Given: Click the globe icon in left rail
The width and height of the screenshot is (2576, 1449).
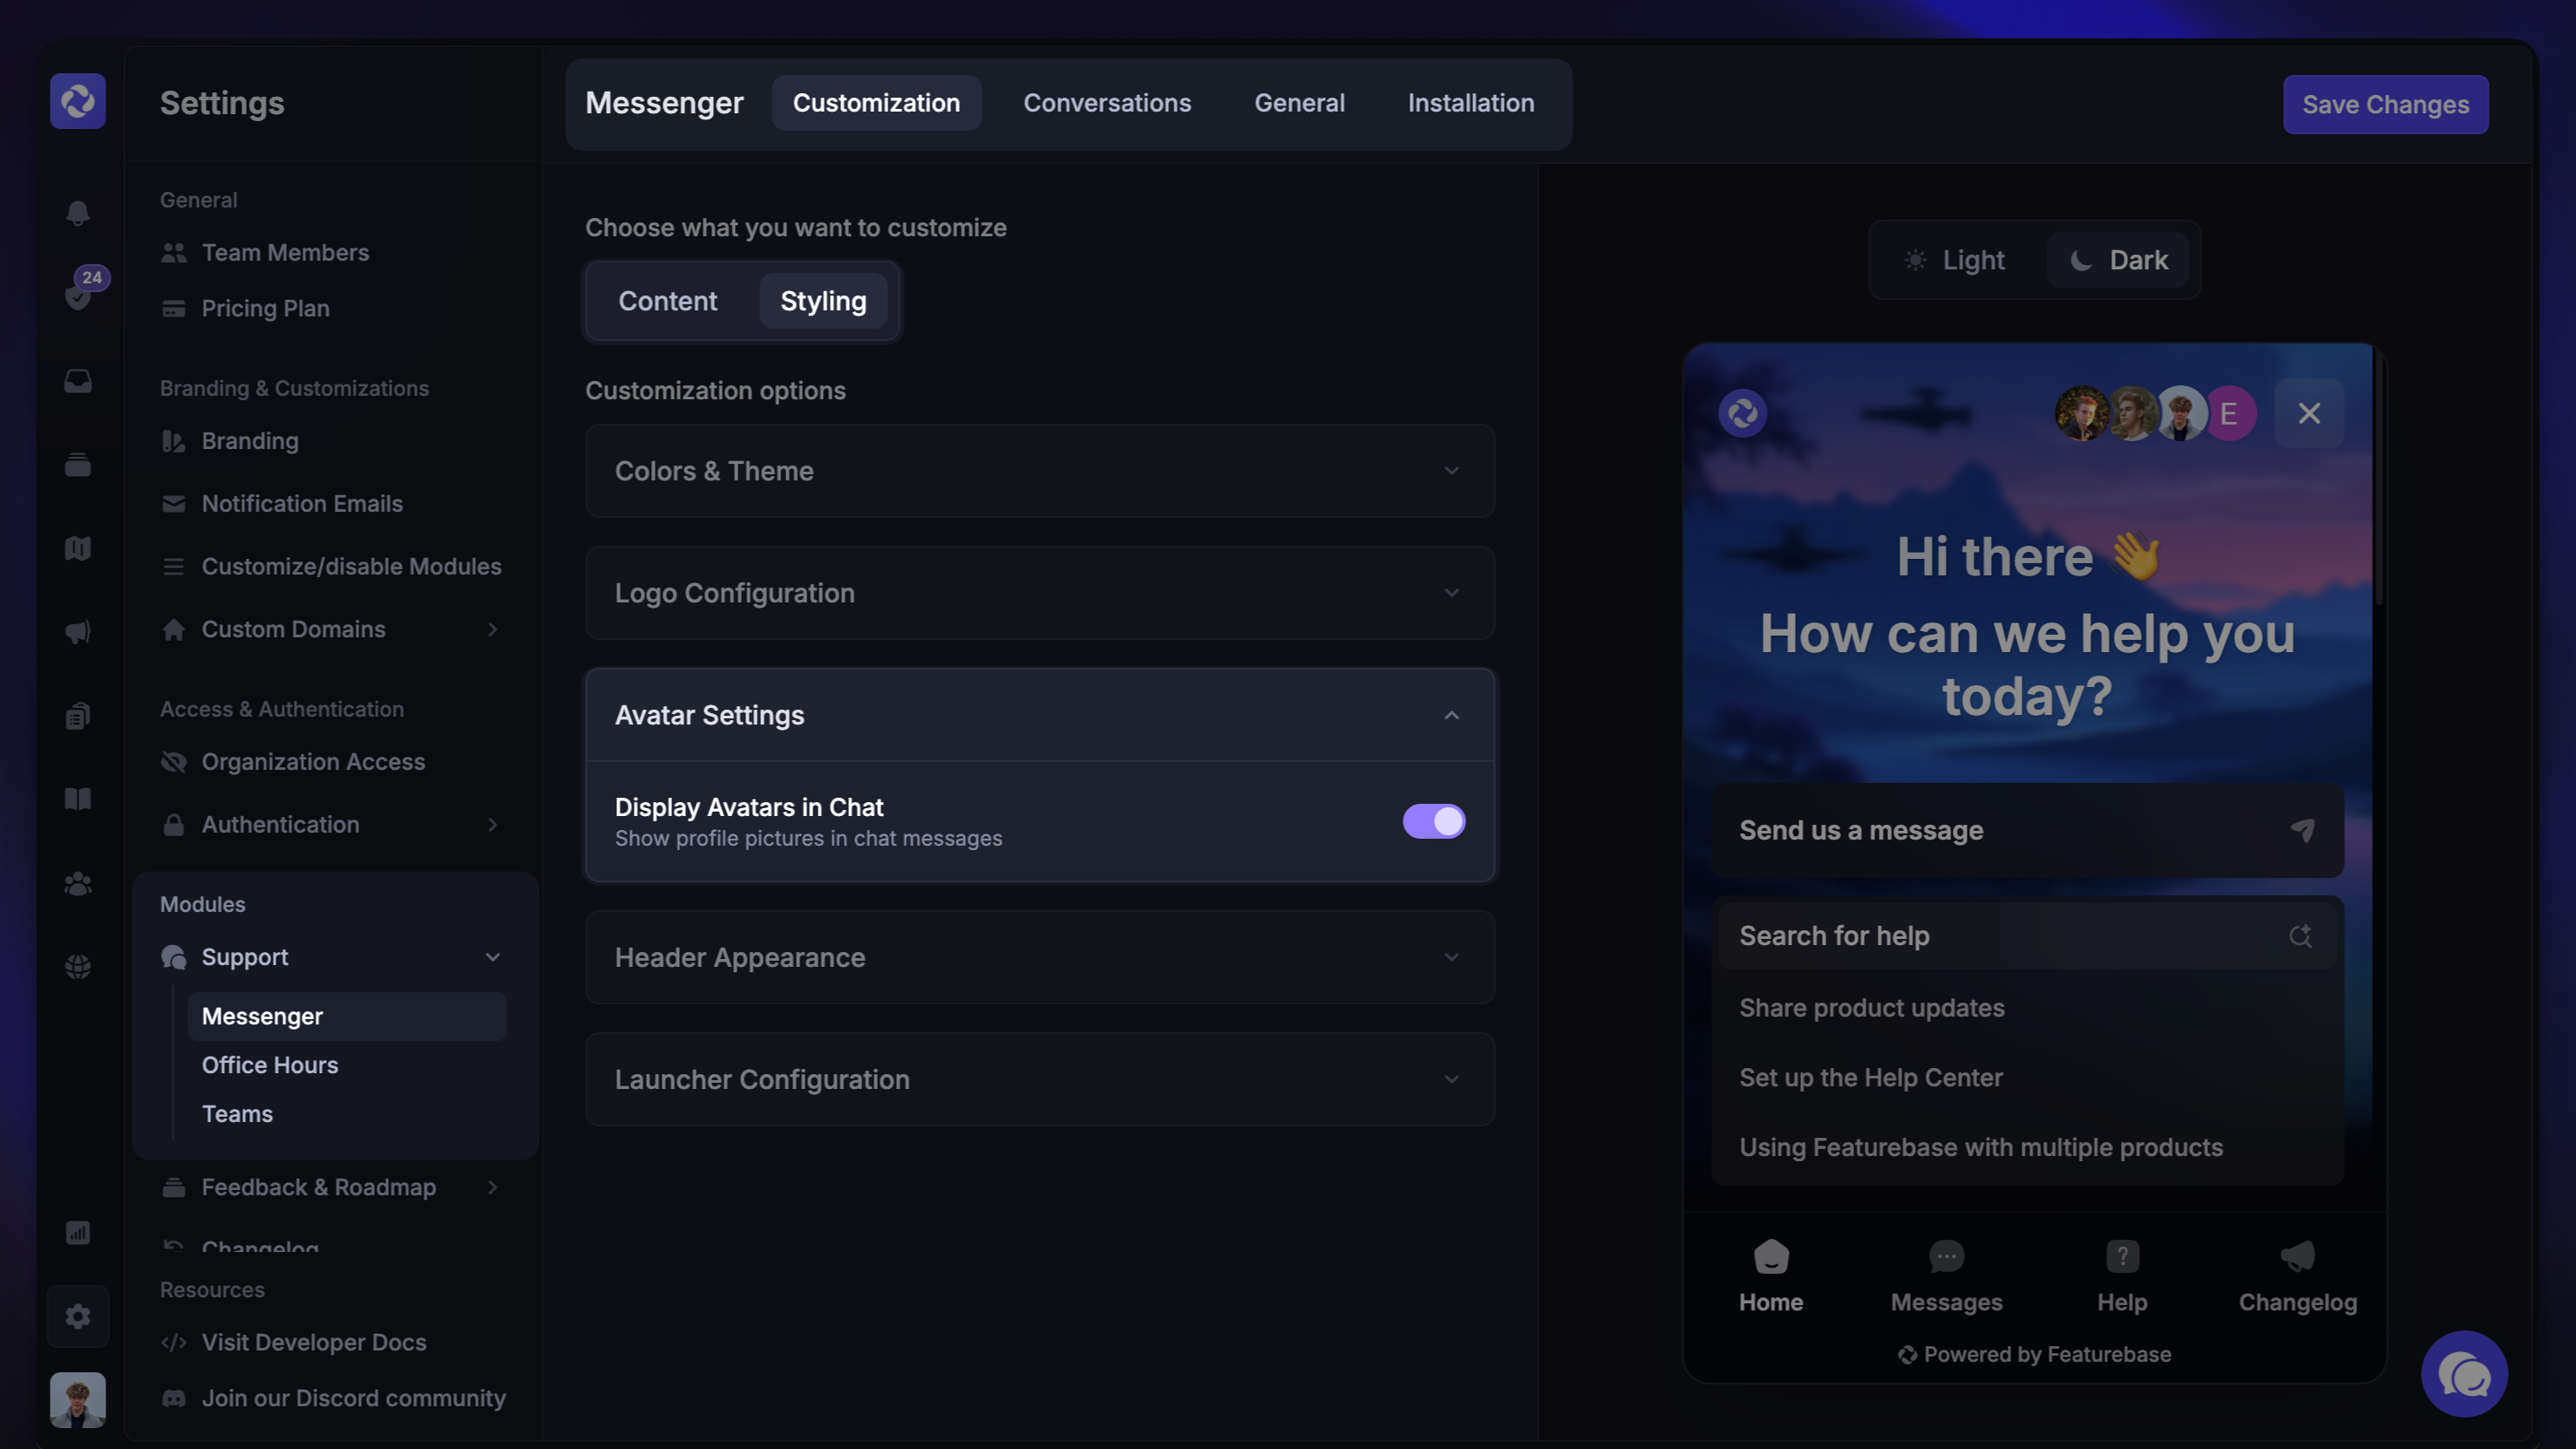Looking at the screenshot, I should point(78,967).
